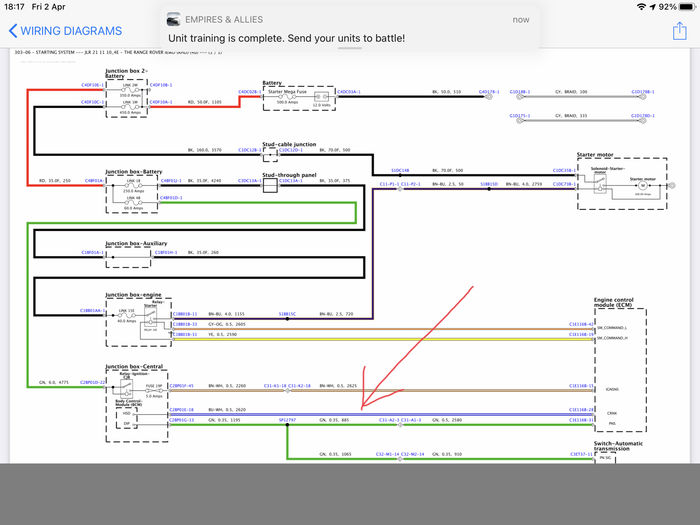
Task: Select the Engine control module (ECM) label
Action: click(x=613, y=302)
